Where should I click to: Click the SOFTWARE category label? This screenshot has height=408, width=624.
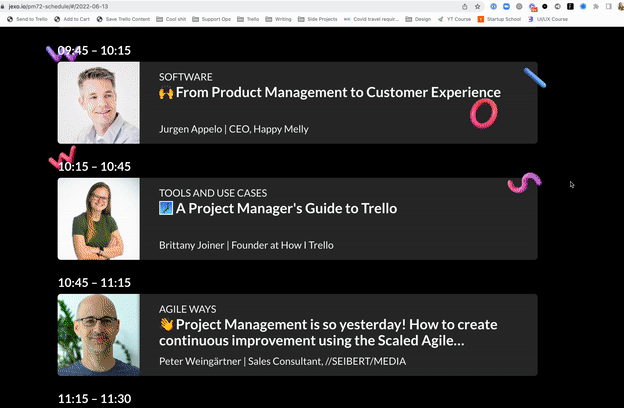tap(185, 77)
